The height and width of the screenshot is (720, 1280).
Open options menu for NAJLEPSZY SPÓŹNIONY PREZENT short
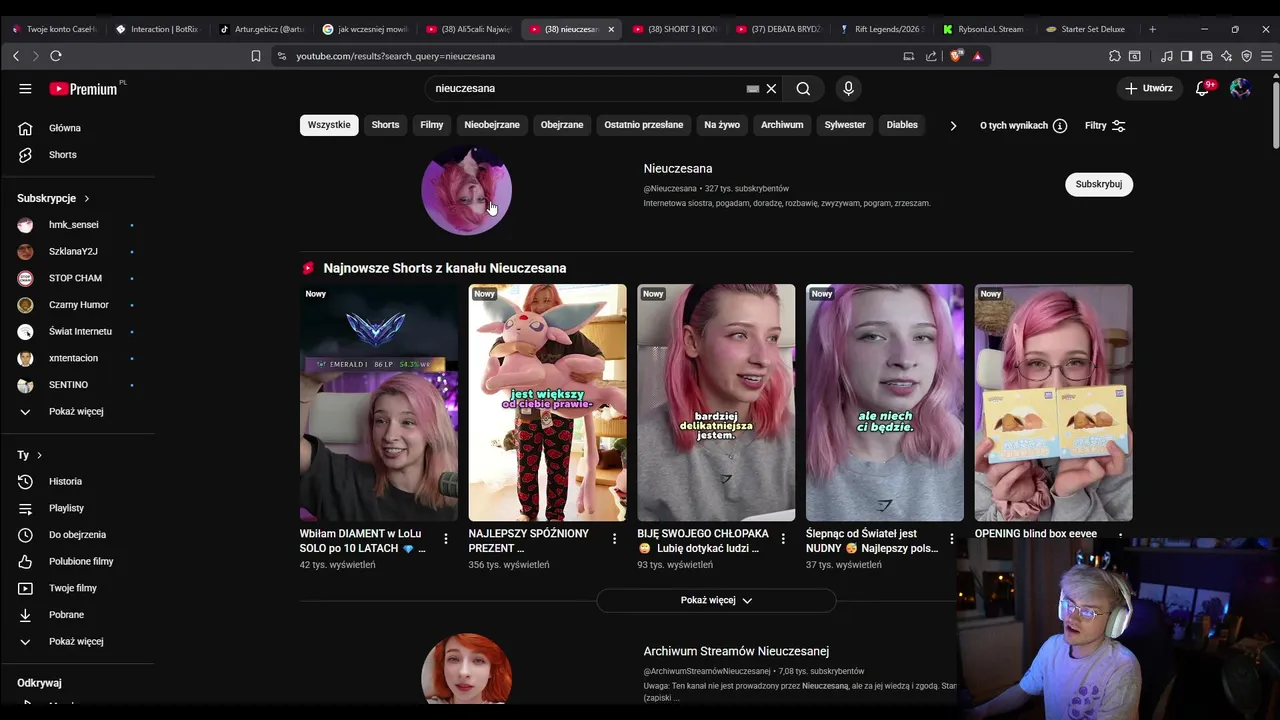pyautogui.click(x=614, y=539)
